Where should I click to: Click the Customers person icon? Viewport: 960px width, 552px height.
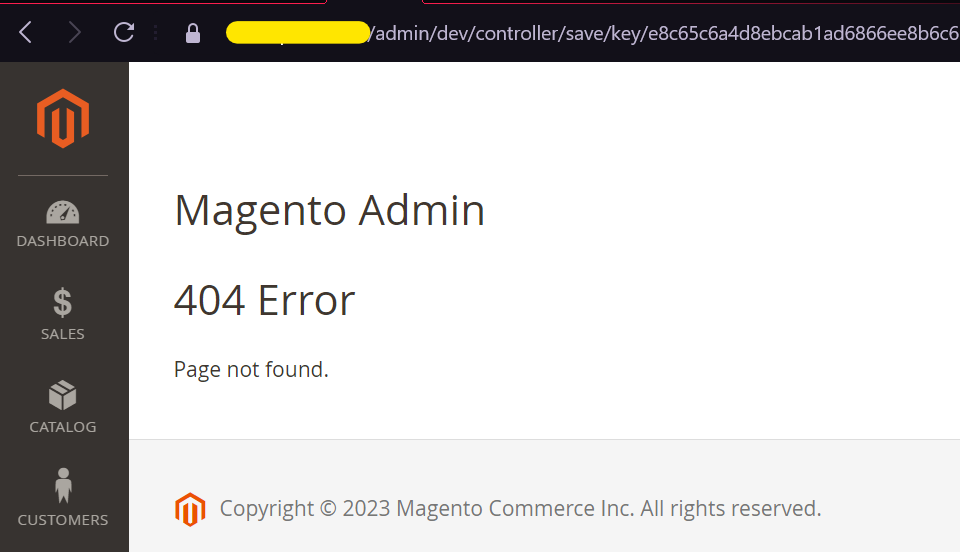(x=63, y=487)
